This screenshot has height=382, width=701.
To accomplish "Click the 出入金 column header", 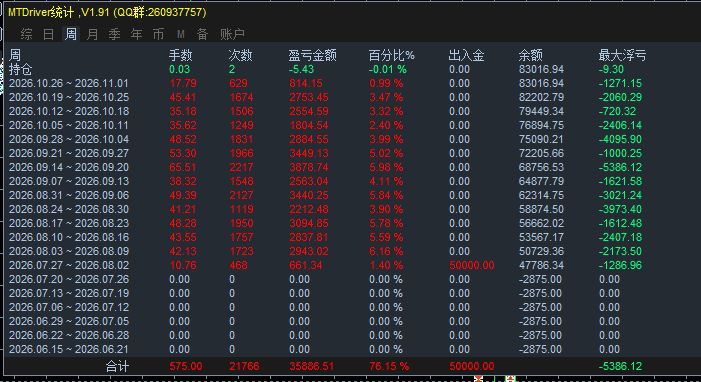I will [466, 55].
